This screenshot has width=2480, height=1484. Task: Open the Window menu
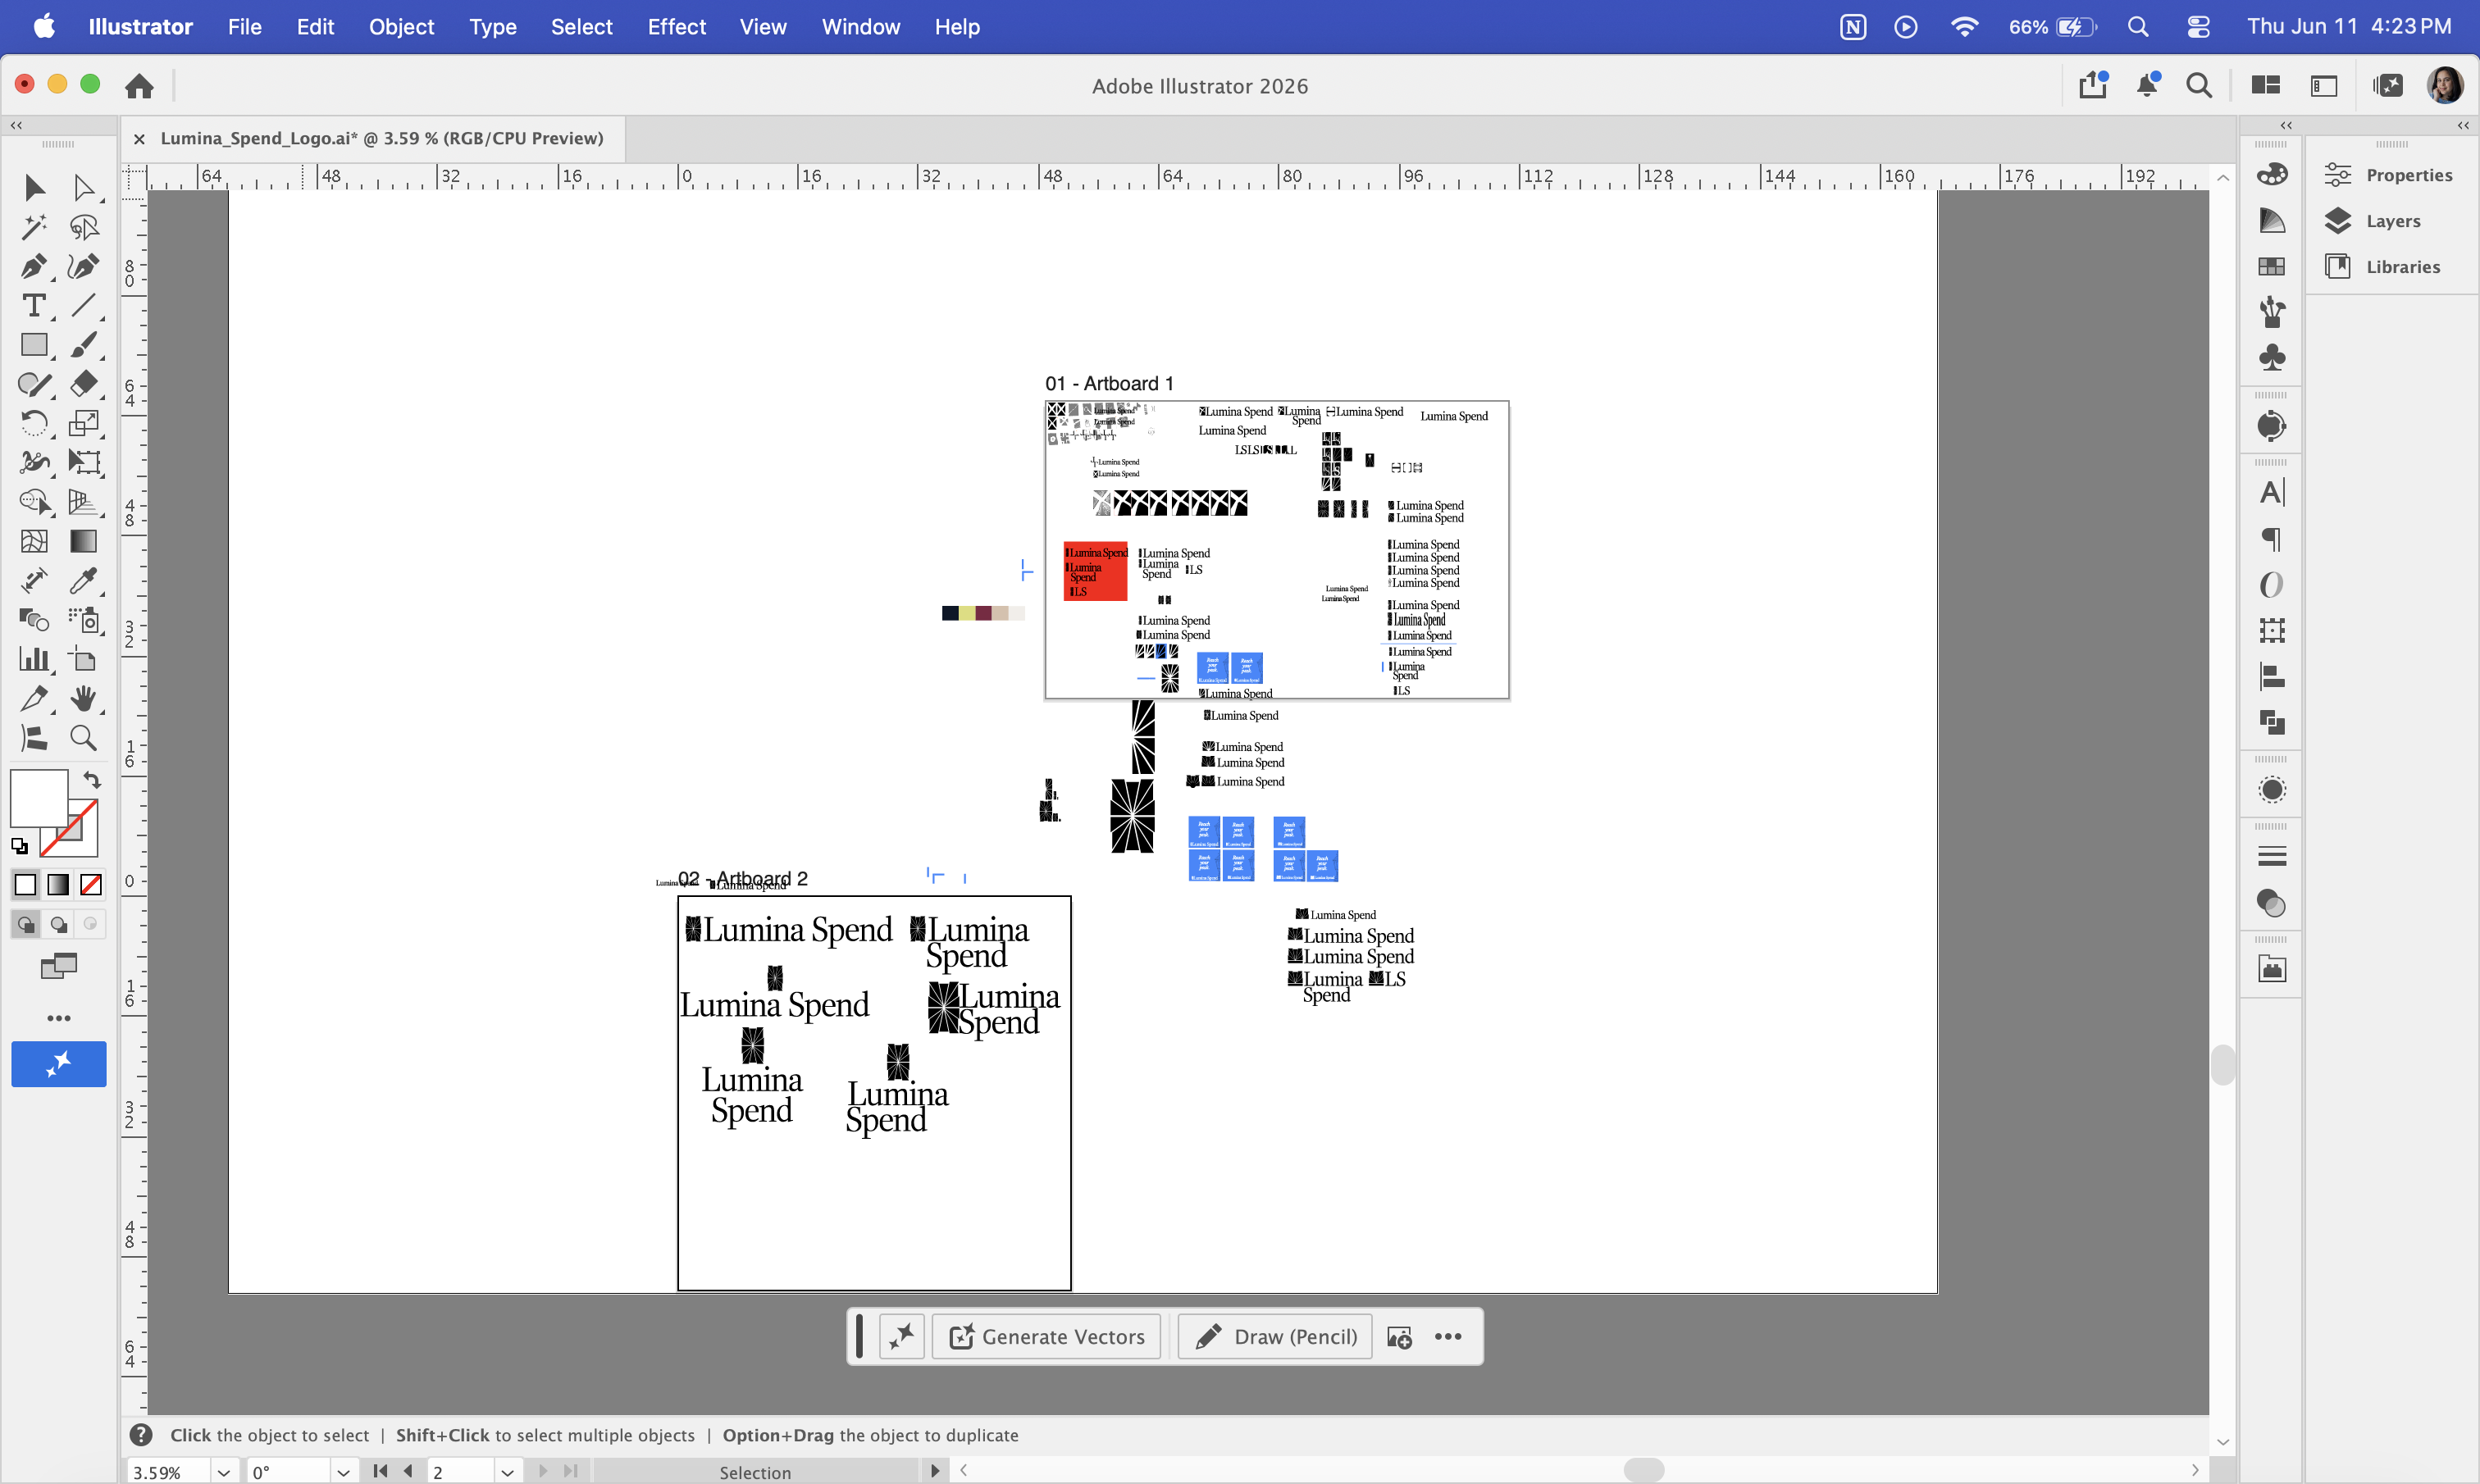pos(860,27)
